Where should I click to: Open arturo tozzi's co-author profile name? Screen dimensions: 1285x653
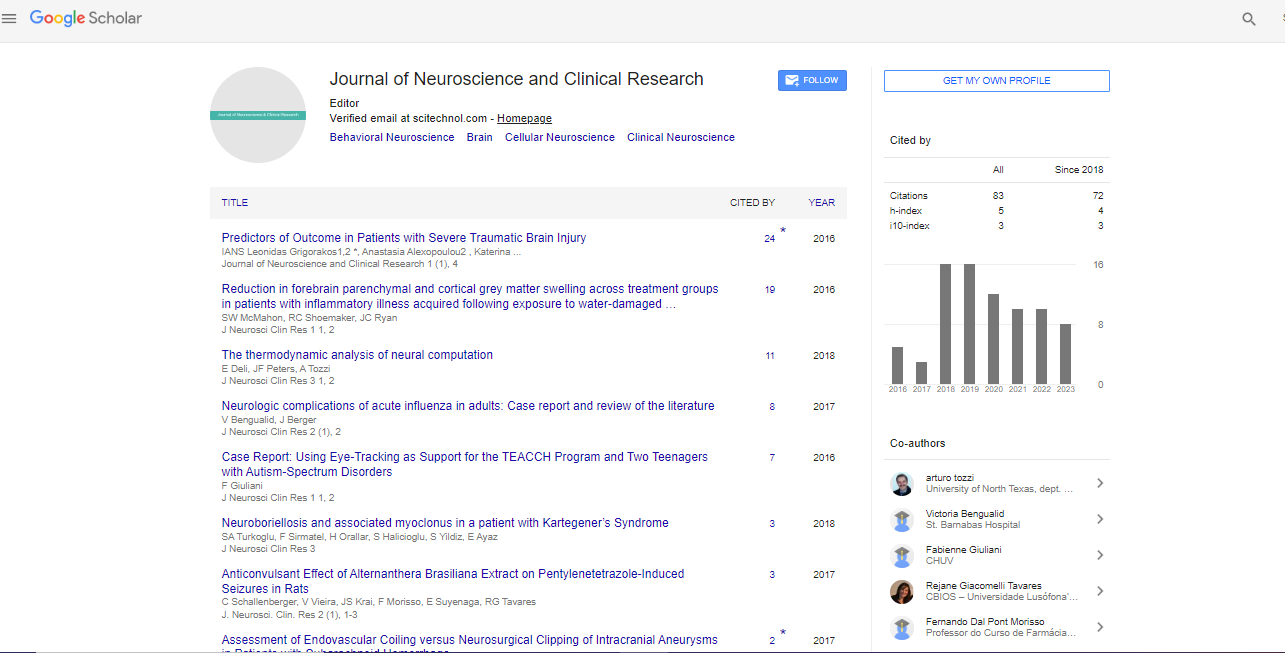[x=950, y=478]
